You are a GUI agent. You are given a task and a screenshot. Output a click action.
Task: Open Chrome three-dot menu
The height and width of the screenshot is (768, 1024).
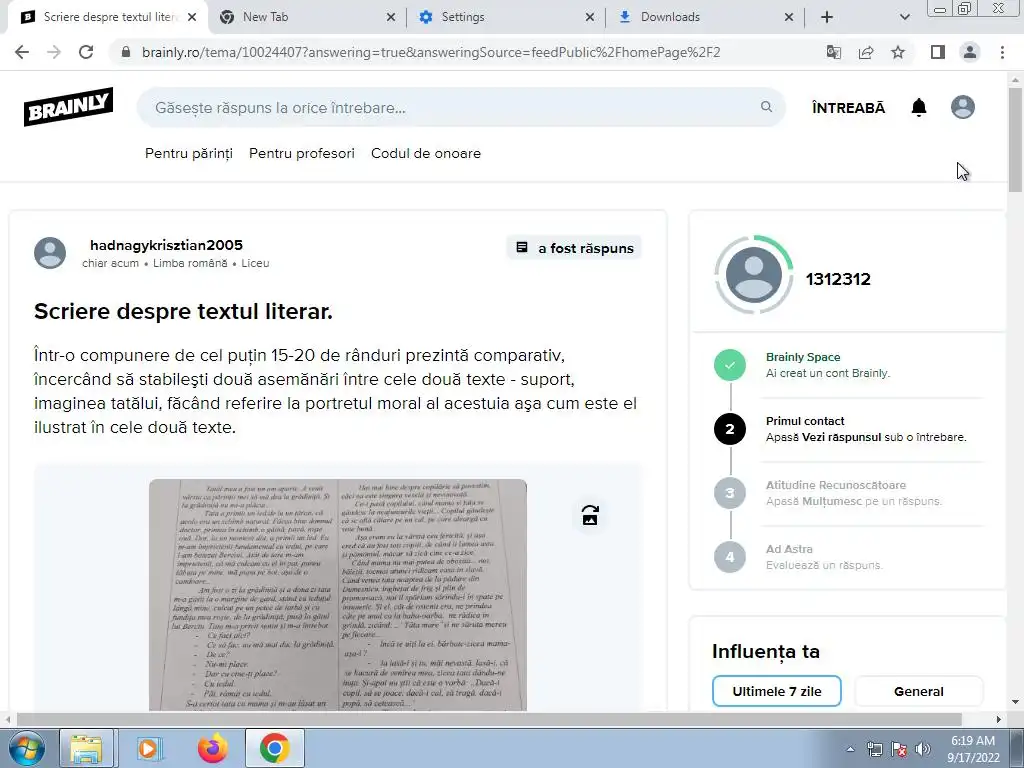[1002, 52]
